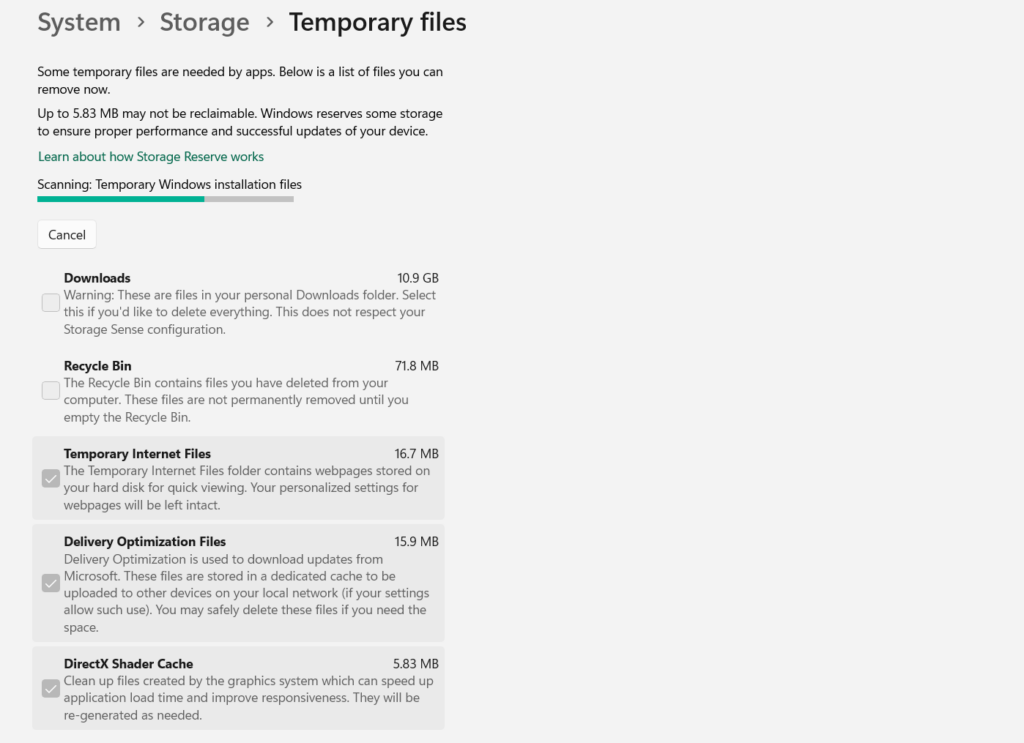Image resolution: width=1024 pixels, height=743 pixels.
Task: Toggle the Delivery Optimization Files checkbox
Action: click(51, 583)
